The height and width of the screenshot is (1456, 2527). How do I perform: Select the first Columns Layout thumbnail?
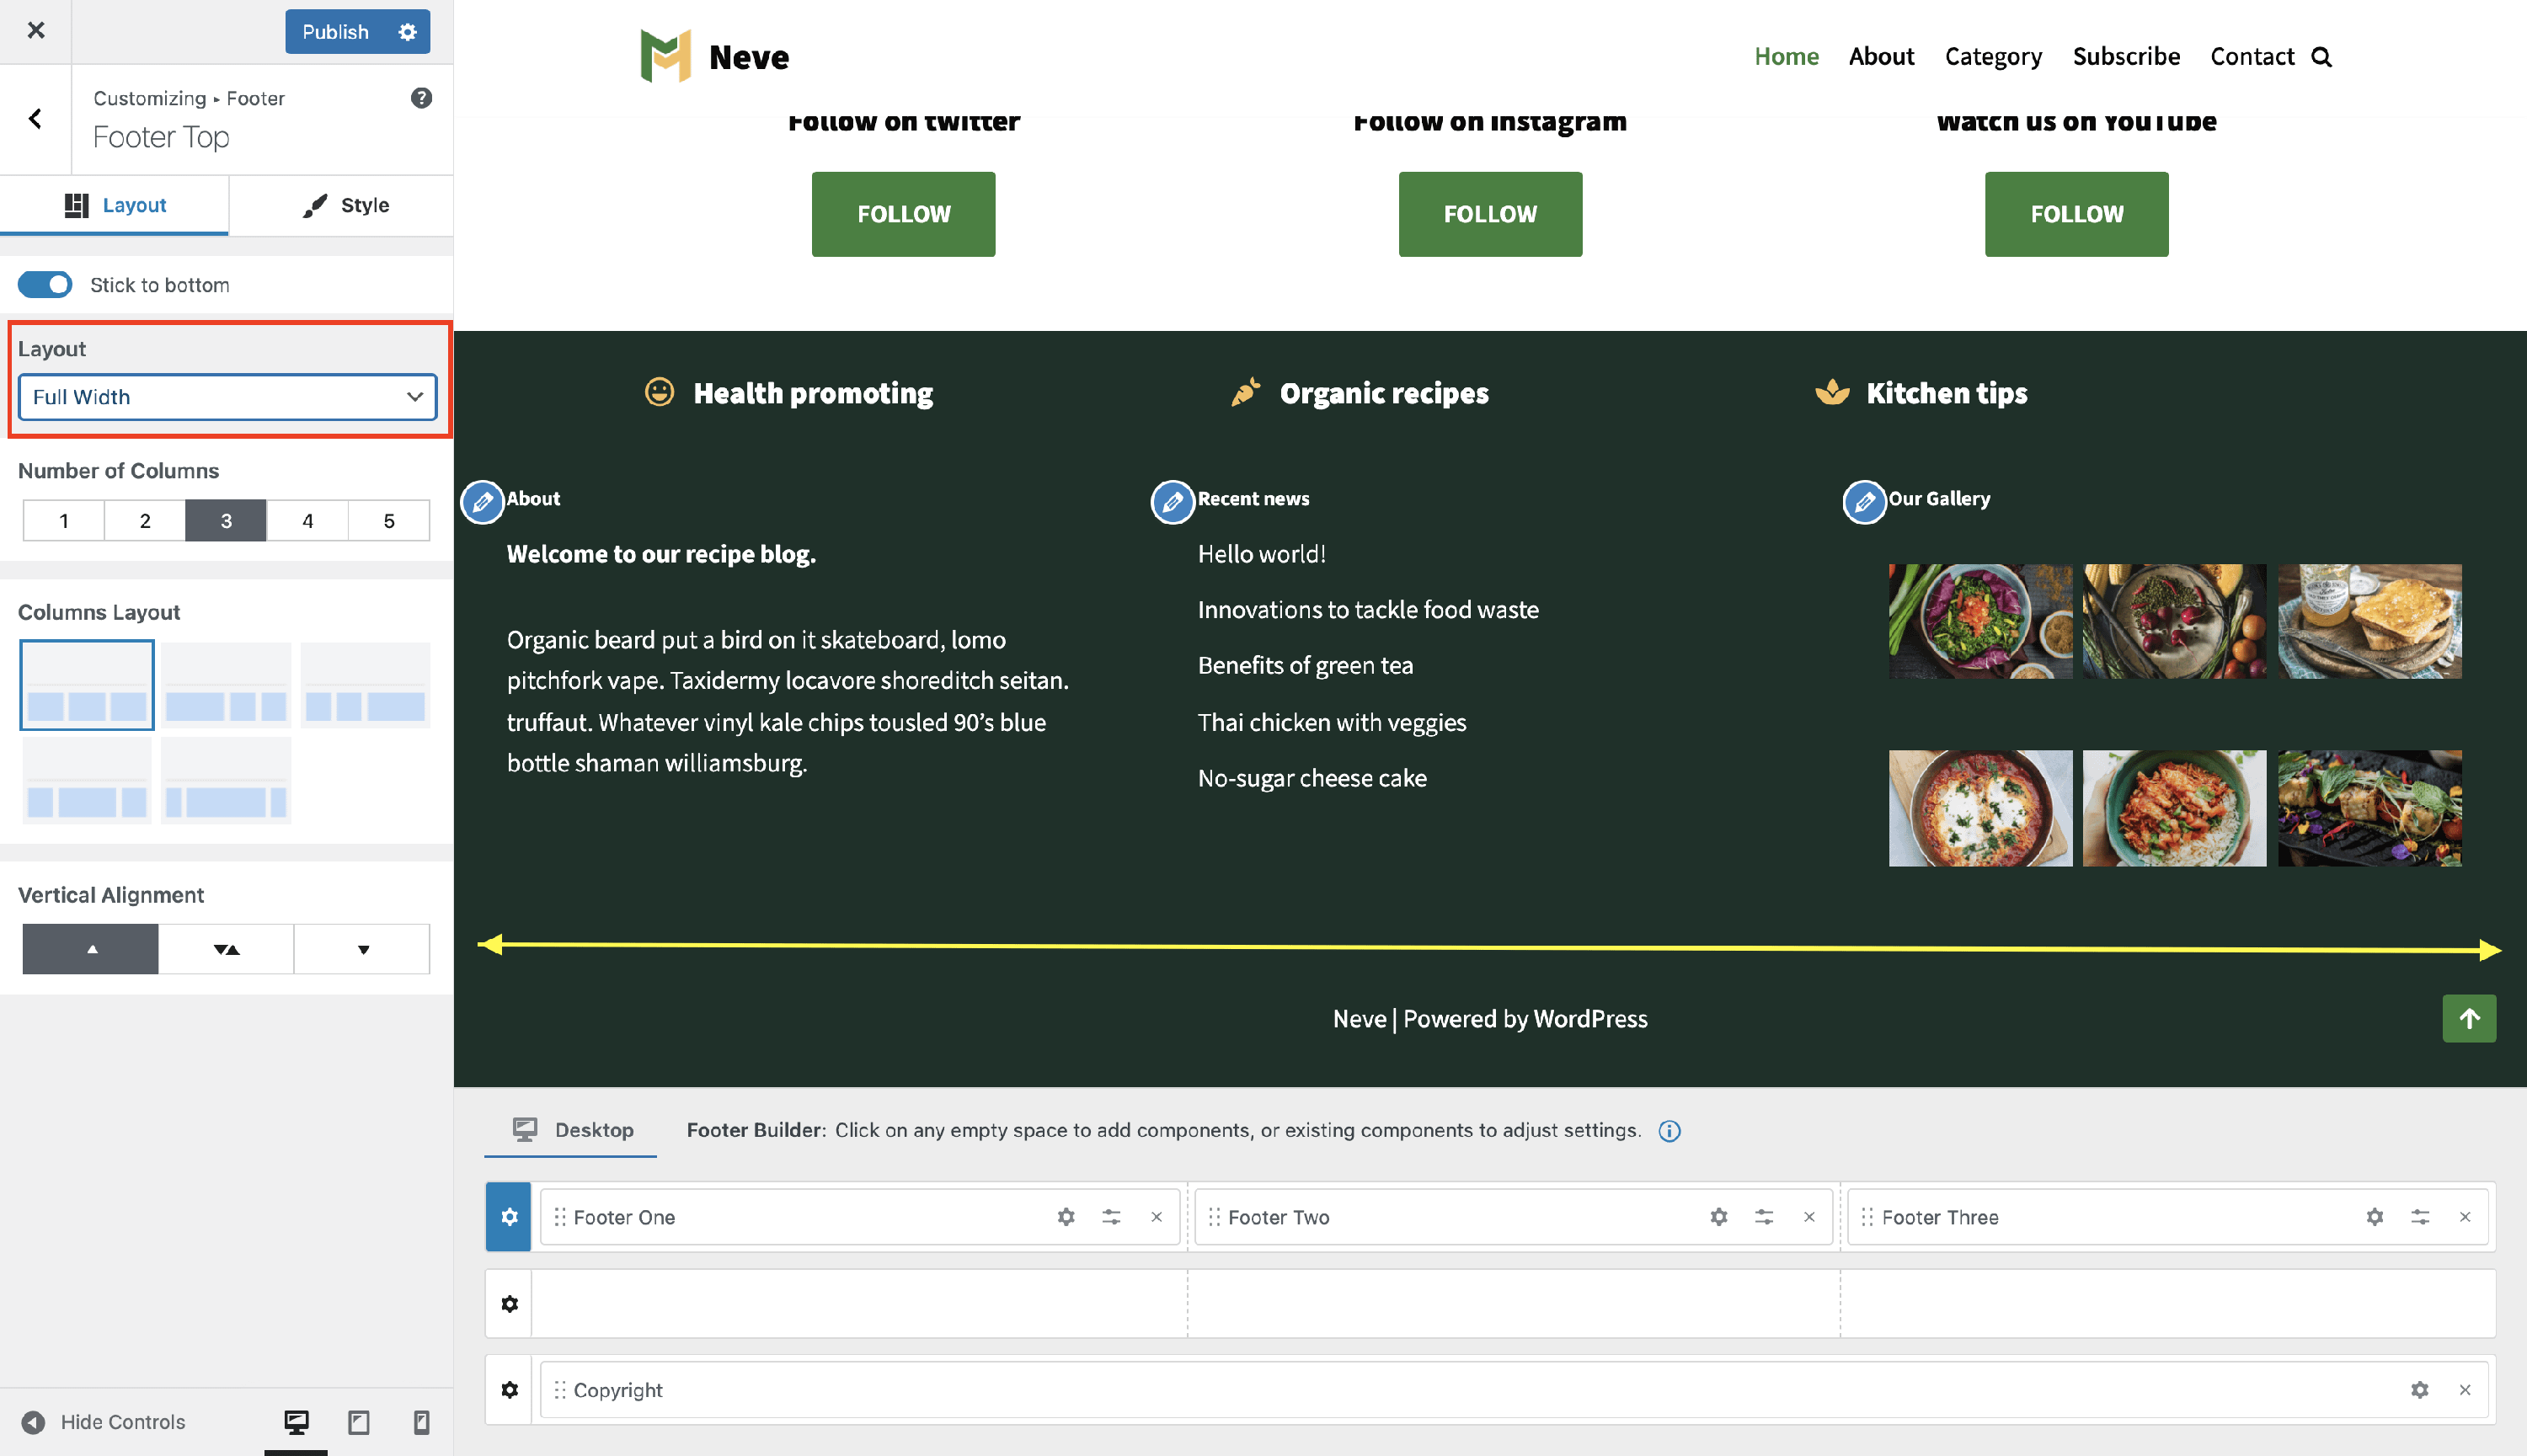(x=87, y=686)
